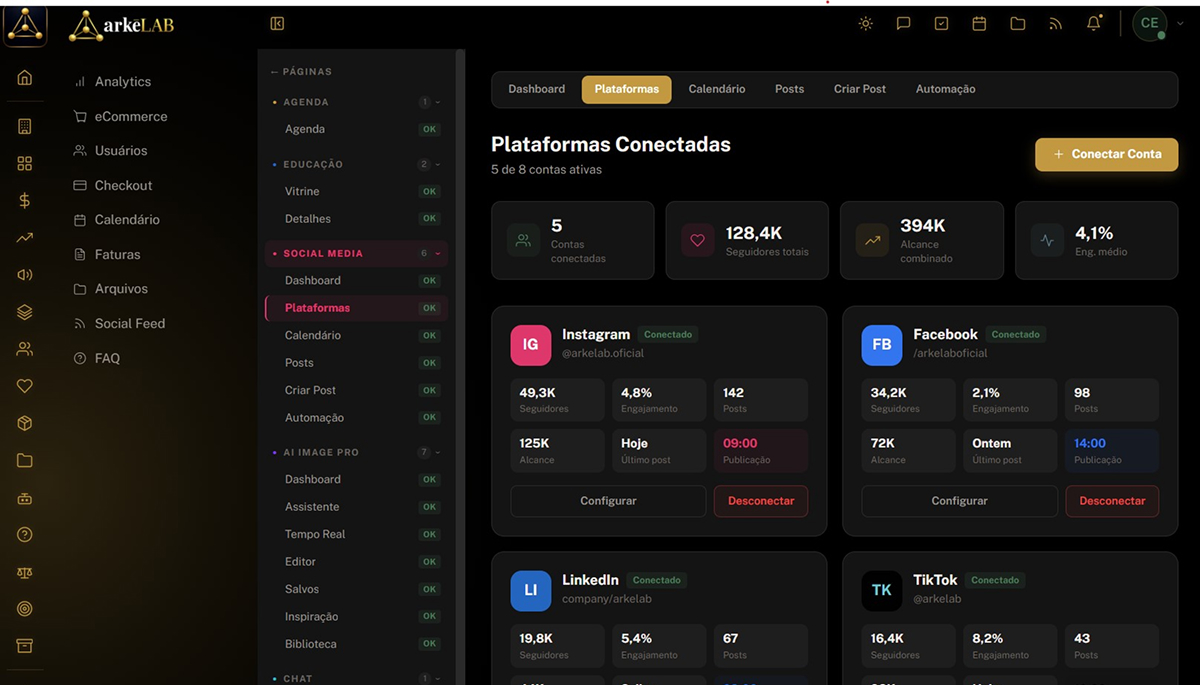Open the Posts tab at the top
This screenshot has width=1200, height=685.
789,89
